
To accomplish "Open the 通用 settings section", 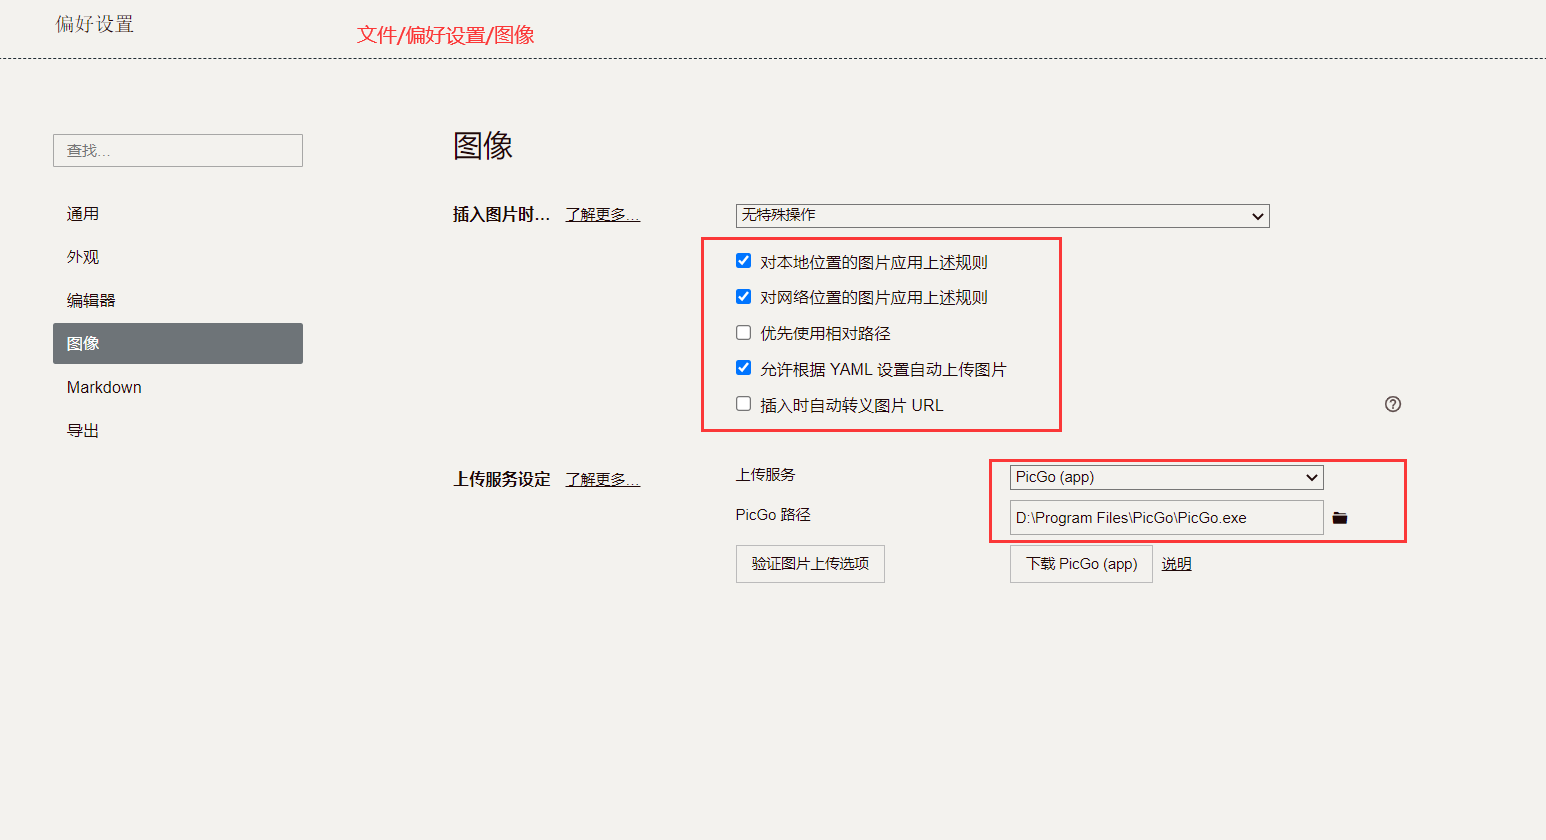I will (83, 214).
